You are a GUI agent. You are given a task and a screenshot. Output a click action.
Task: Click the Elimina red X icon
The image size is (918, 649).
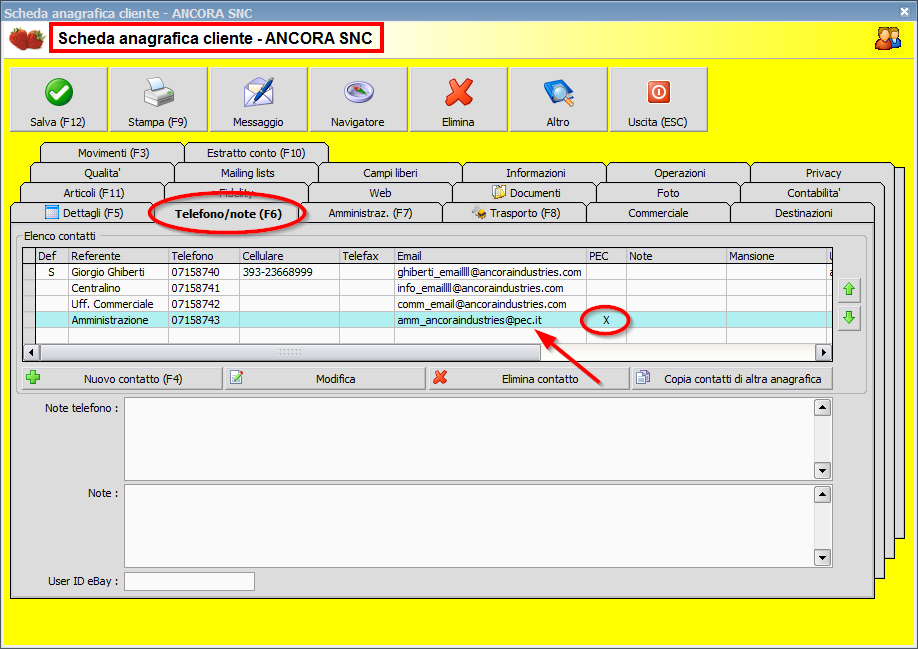457,91
